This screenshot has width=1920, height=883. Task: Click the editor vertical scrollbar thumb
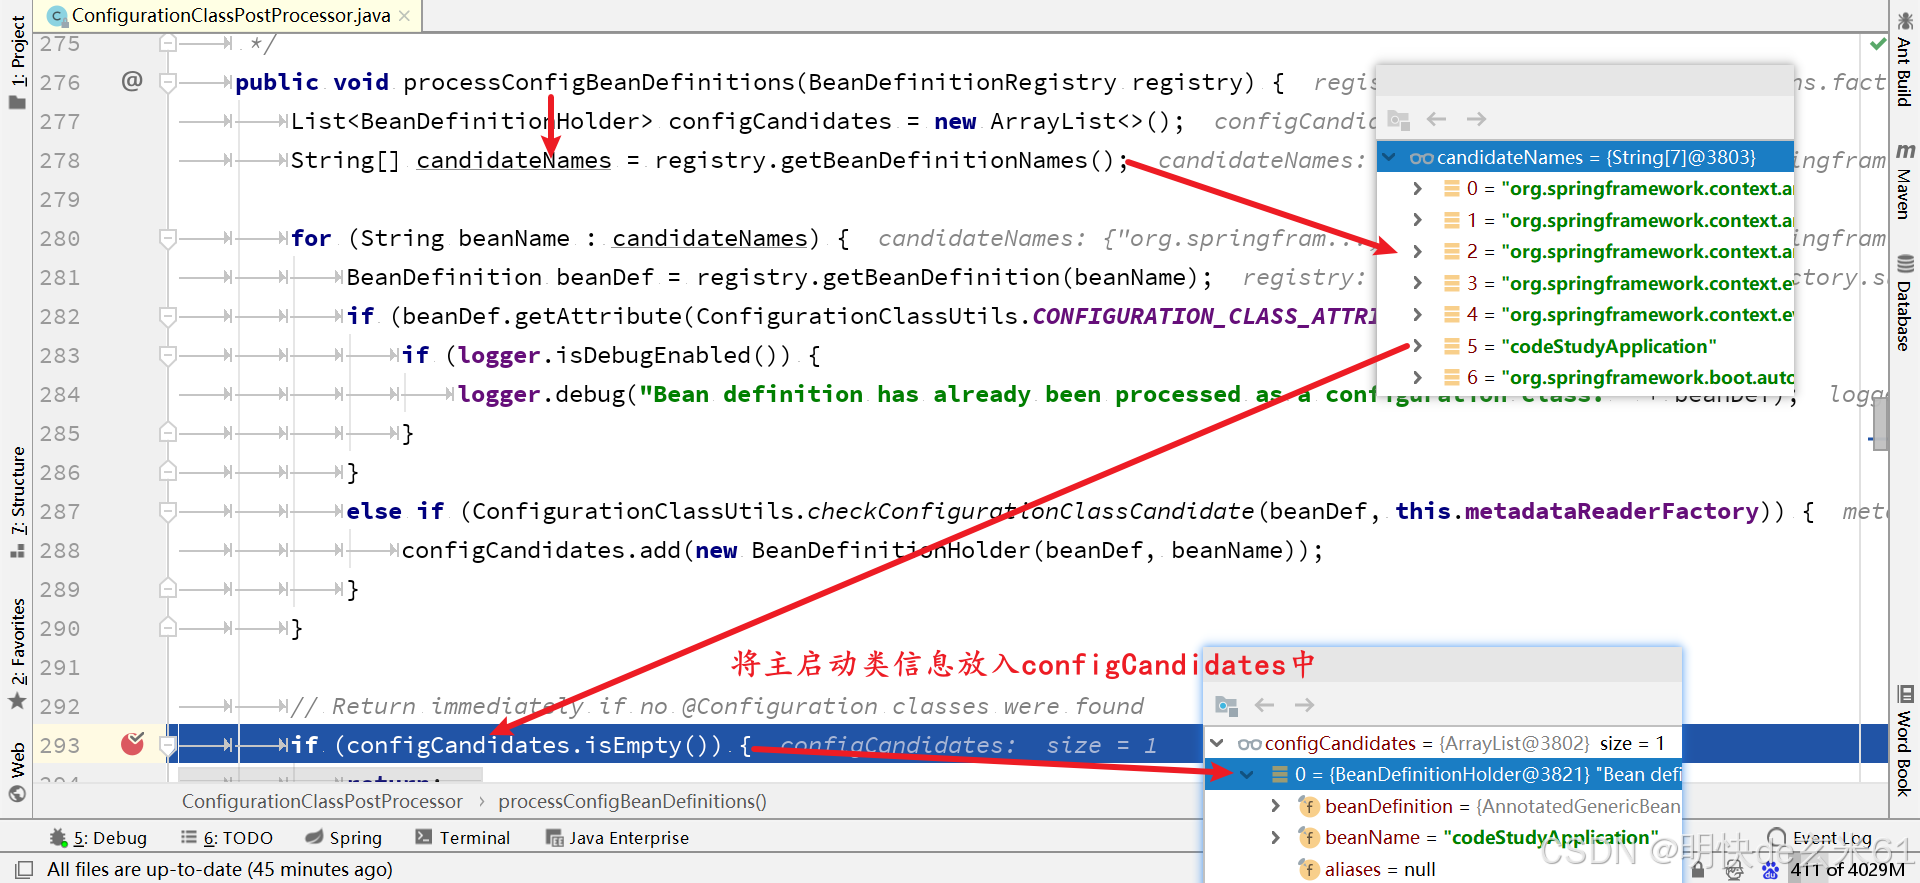pyautogui.click(x=1881, y=424)
